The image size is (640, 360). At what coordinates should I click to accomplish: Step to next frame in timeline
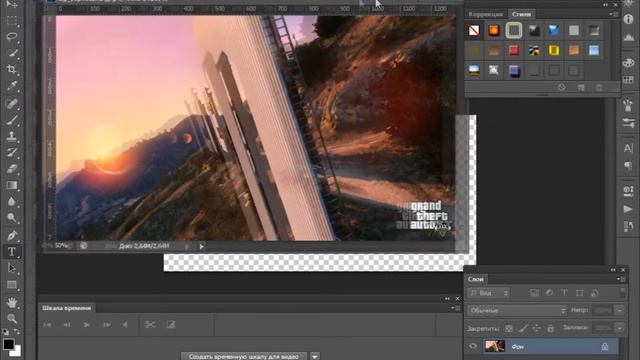(x=107, y=325)
